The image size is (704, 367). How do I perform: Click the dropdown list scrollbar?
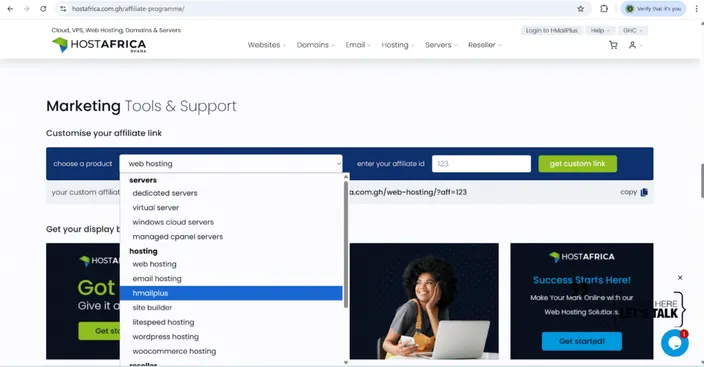[x=346, y=245]
